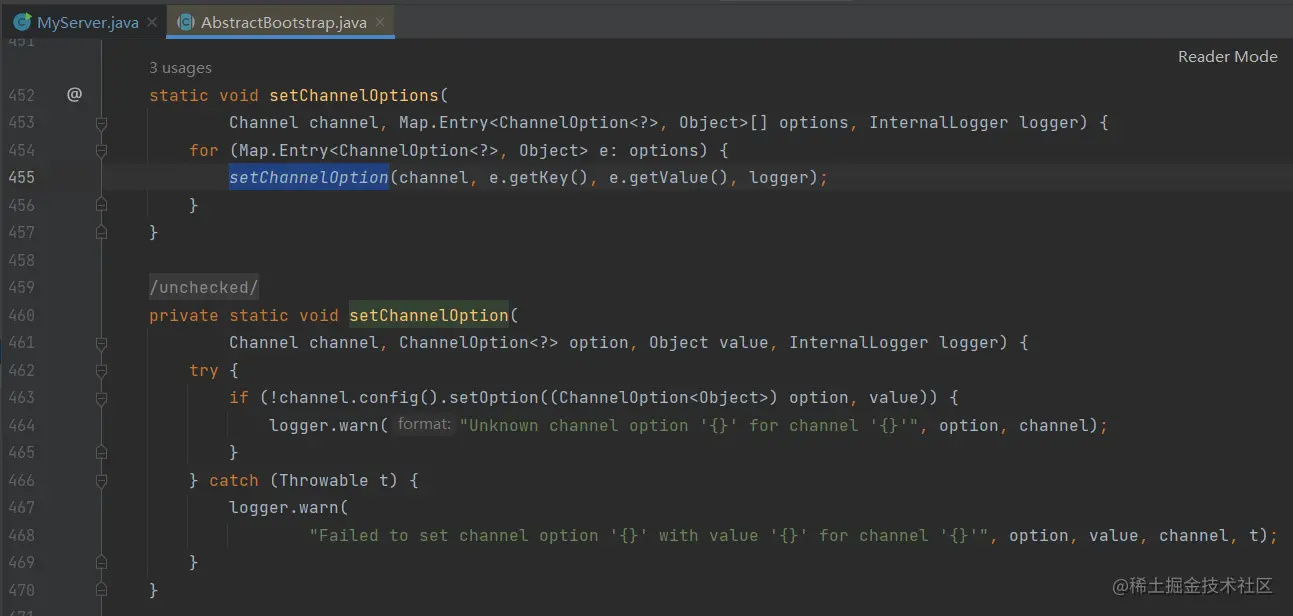Image resolution: width=1293 pixels, height=616 pixels.
Task: Click 'InternalLogger' on line 453
Action: (x=939, y=123)
